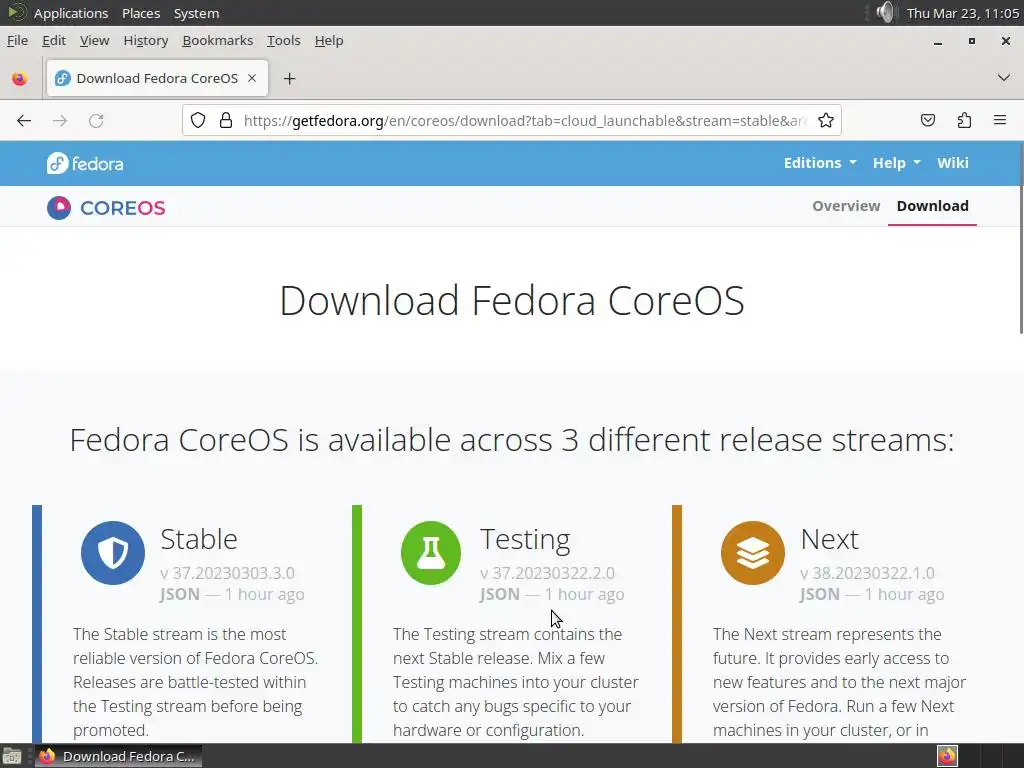
Task: Open the History menu
Action: coord(146,40)
